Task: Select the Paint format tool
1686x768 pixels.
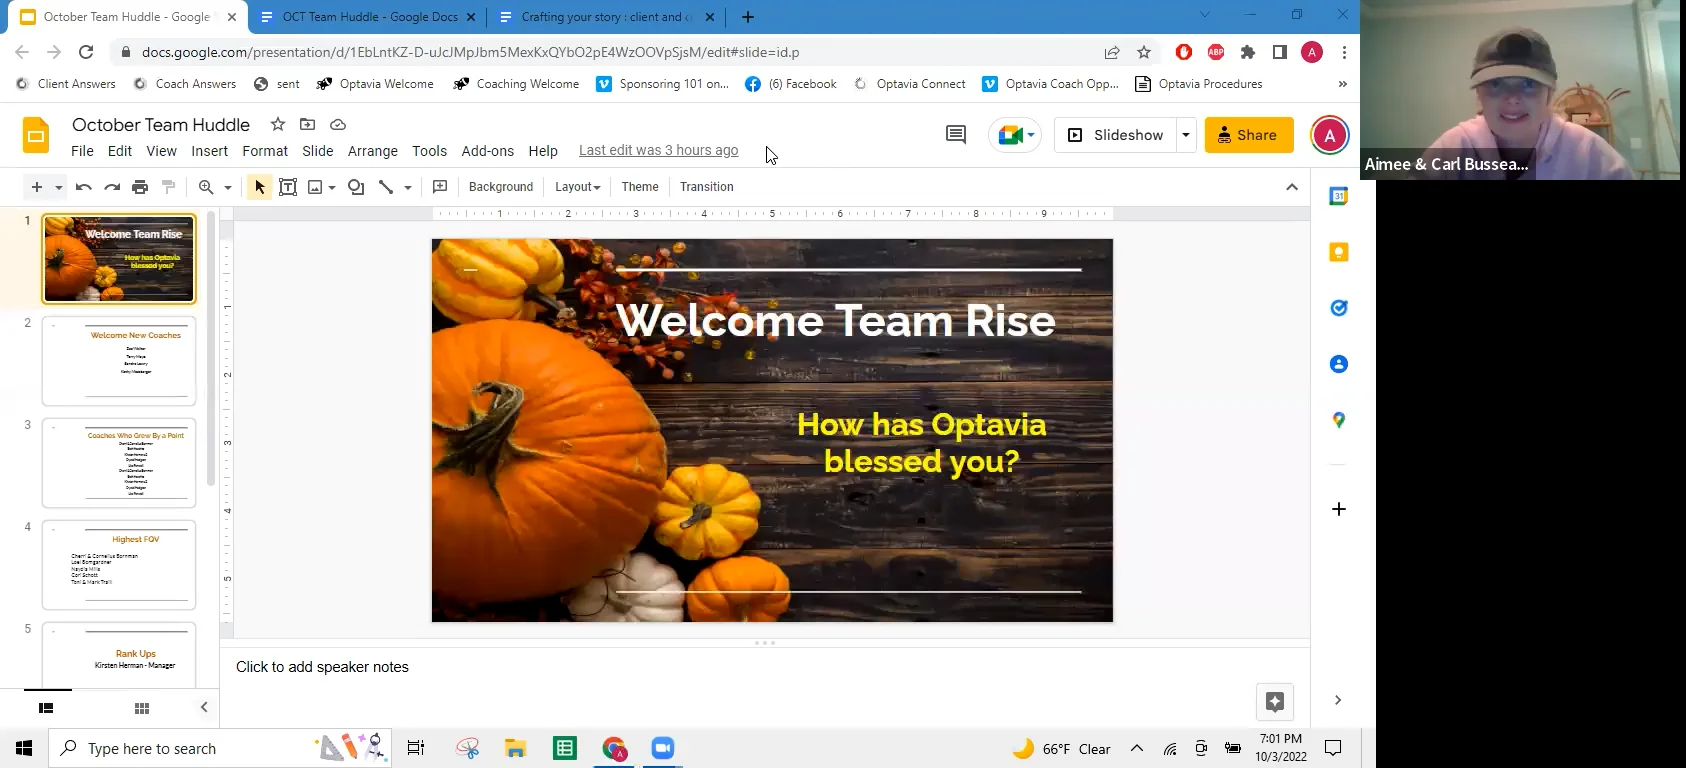Action: click(168, 187)
